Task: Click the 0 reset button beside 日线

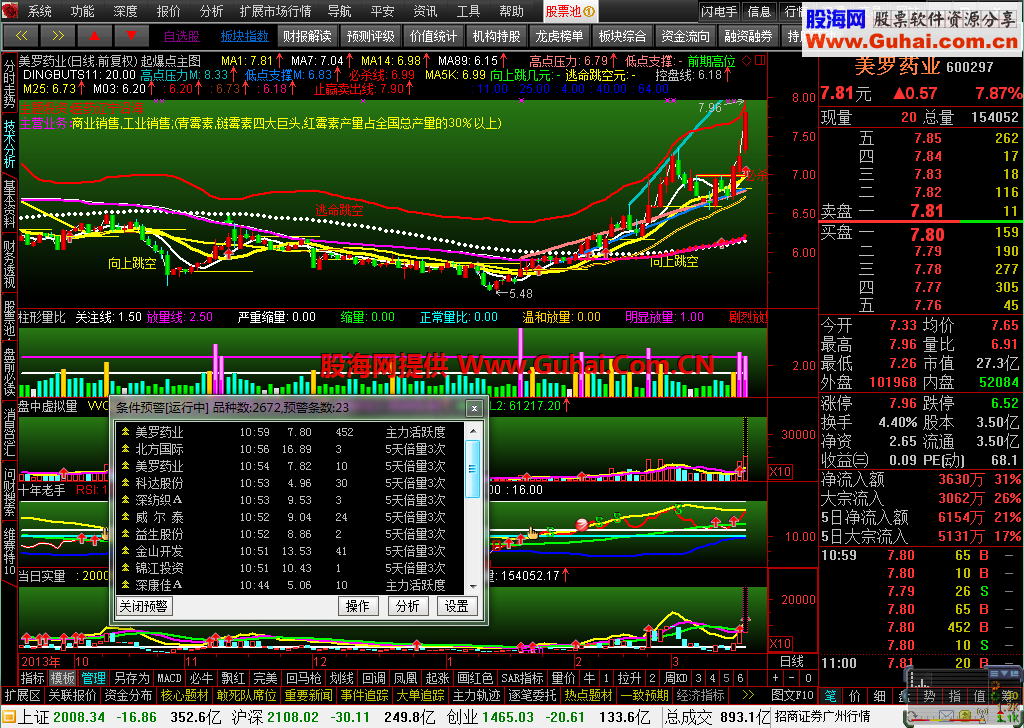Action: click(x=808, y=678)
